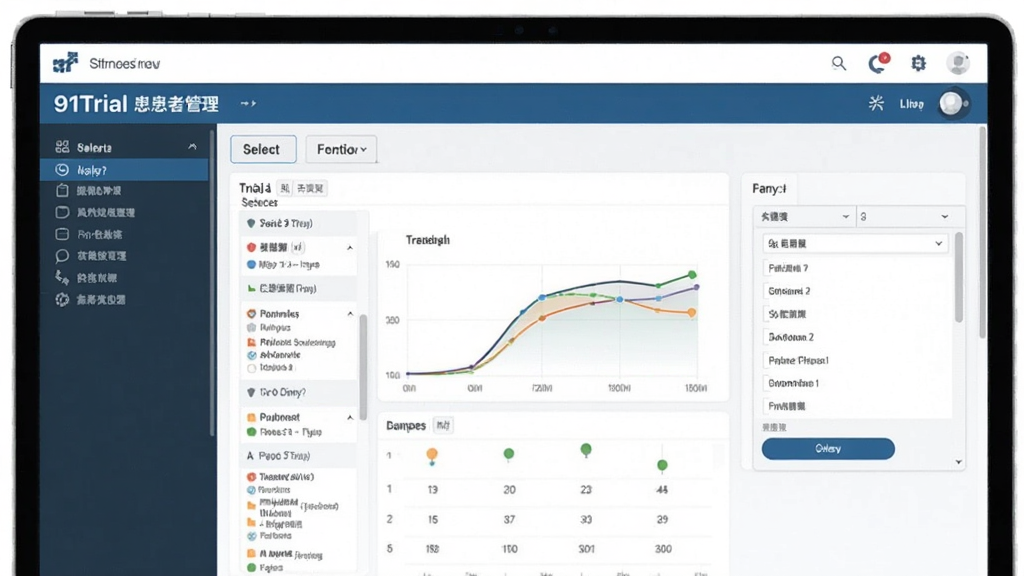Collapse the Paubonat group in the tree
The width and height of the screenshot is (1024, 576).
[x=350, y=417]
